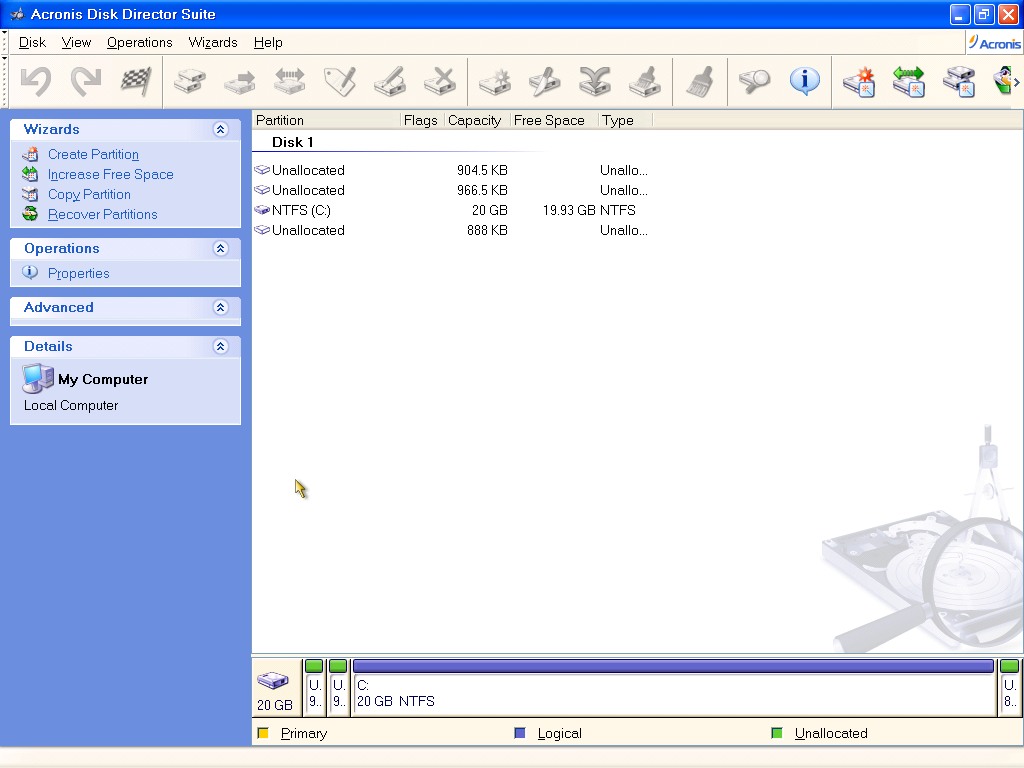The height and width of the screenshot is (768, 1024).
Task: Launch Copy Partition wizard from toolbar
Action: click(x=959, y=82)
